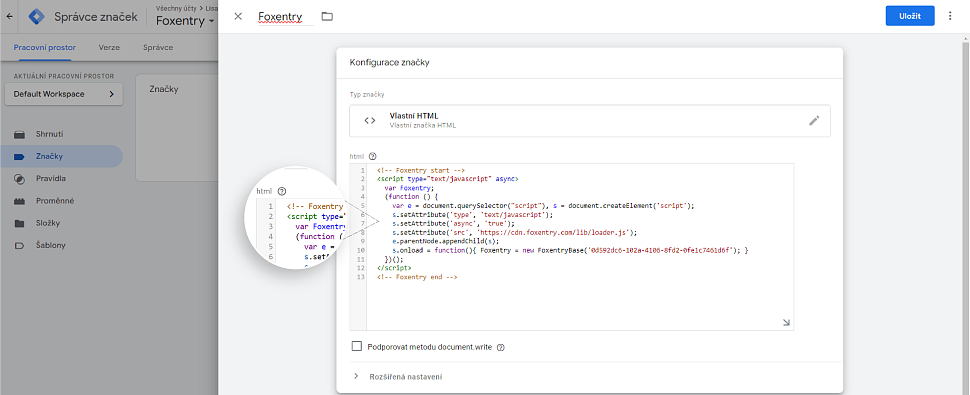Click the Šablony label icon
970x395 pixels.
click(x=19, y=245)
